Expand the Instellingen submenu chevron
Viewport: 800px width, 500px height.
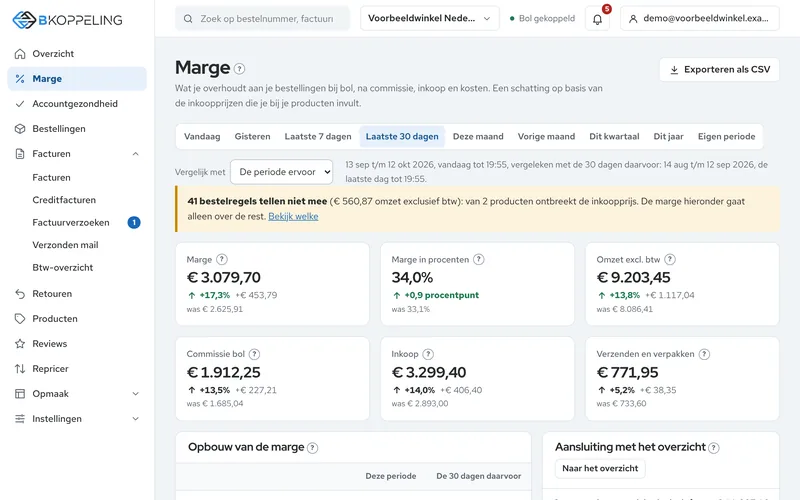[135, 418]
